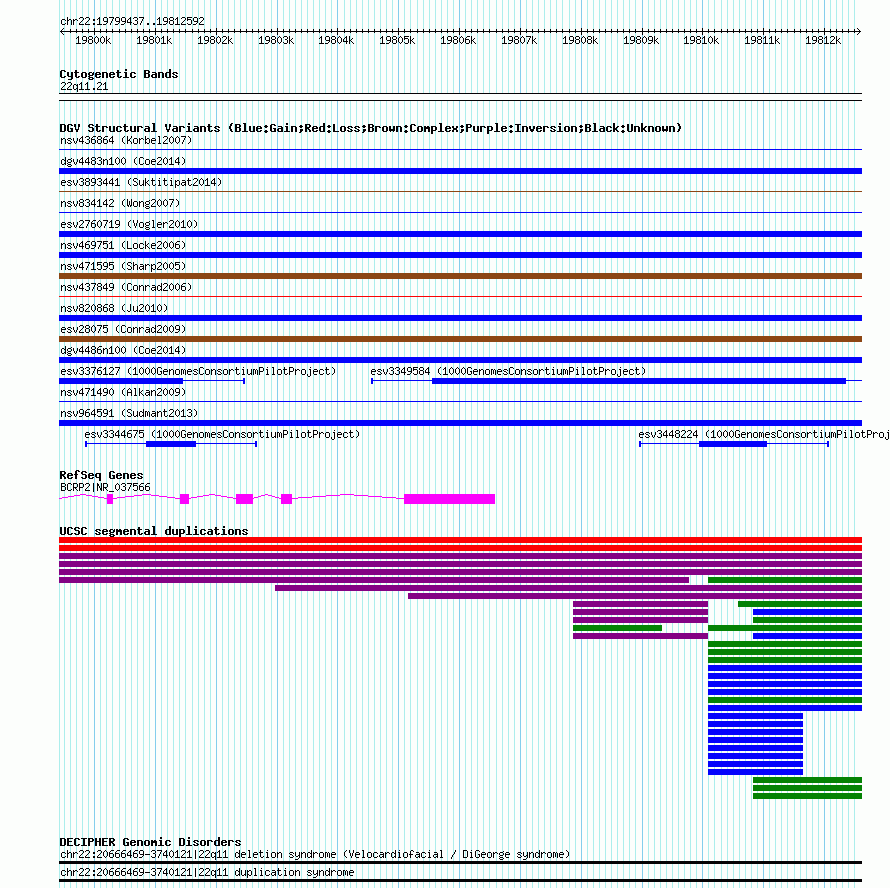Image resolution: width=890 pixels, height=888 pixels.
Task: Click the blue gain bar under esv3448224
Action: pyautogui.click(x=733, y=444)
